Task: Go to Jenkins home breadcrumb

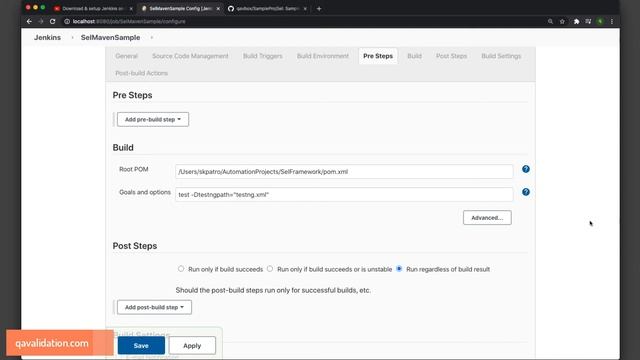Action: (x=47, y=38)
